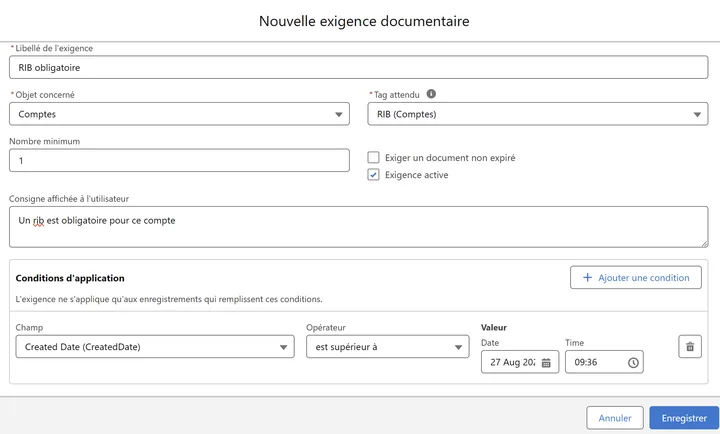Open the Opérateur est supérieur à dropdown
This screenshot has width=720, height=434.
[388, 347]
